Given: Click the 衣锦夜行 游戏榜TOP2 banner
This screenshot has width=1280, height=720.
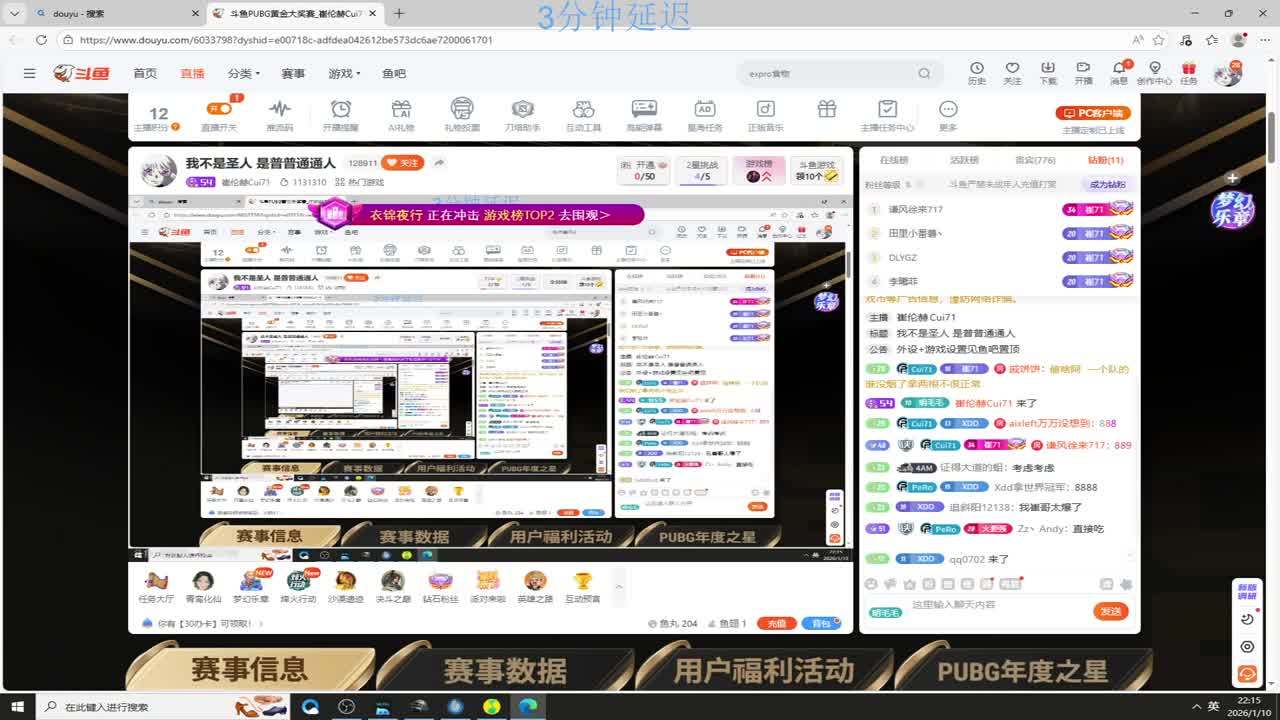Looking at the screenshot, I should [480, 214].
